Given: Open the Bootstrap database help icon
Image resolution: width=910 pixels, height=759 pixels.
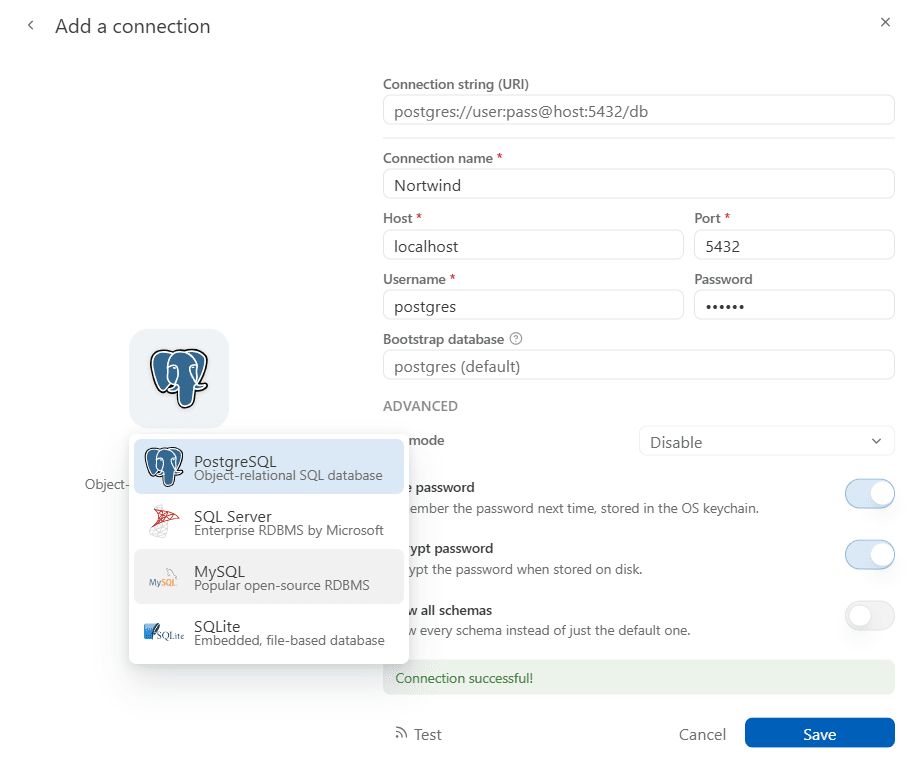Looking at the screenshot, I should pyautogui.click(x=515, y=339).
